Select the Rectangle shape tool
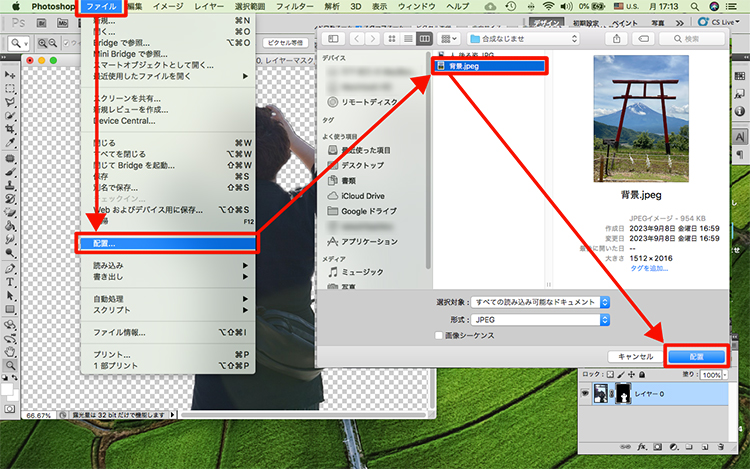Image resolution: width=750 pixels, height=469 pixels. 10,309
